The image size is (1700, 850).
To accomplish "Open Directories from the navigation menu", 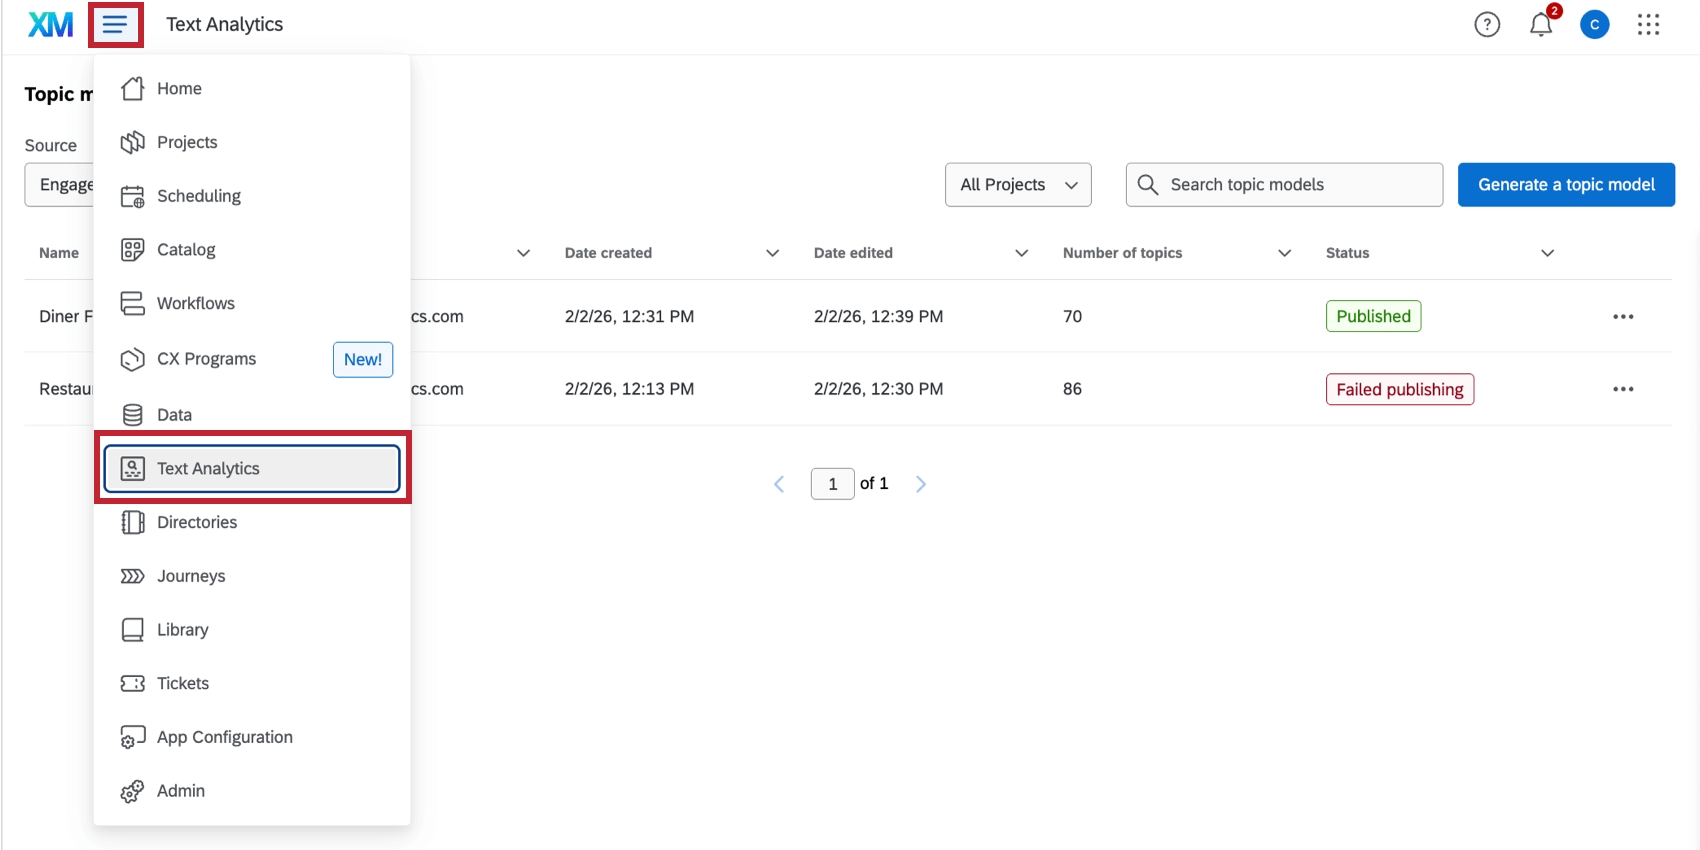I will (x=197, y=522).
